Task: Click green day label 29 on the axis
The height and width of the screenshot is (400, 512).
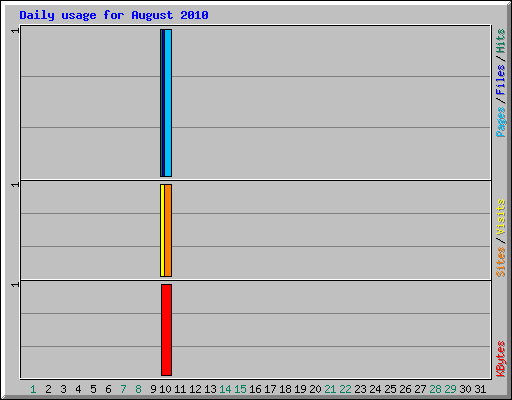Action: pos(450,389)
